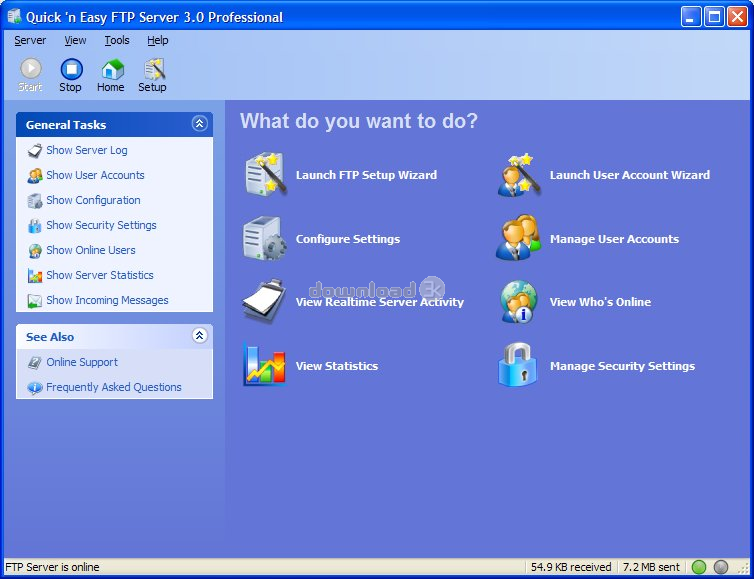Open the Show User Accounts link
Image resolution: width=754 pixels, height=579 pixels.
pos(95,176)
